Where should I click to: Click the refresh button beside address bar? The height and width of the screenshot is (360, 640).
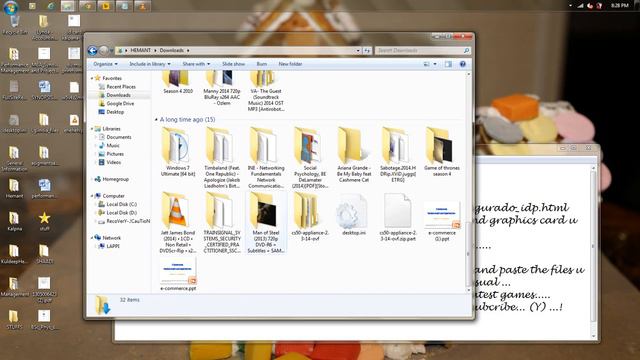(x=367, y=51)
